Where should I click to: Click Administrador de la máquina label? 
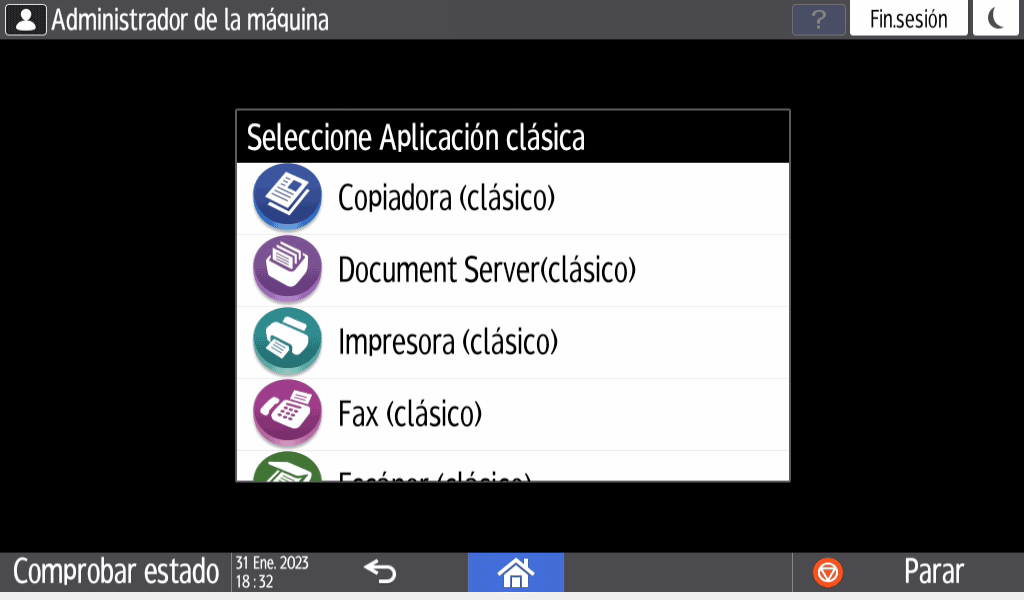pyautogui.click(x=190, y=20)
